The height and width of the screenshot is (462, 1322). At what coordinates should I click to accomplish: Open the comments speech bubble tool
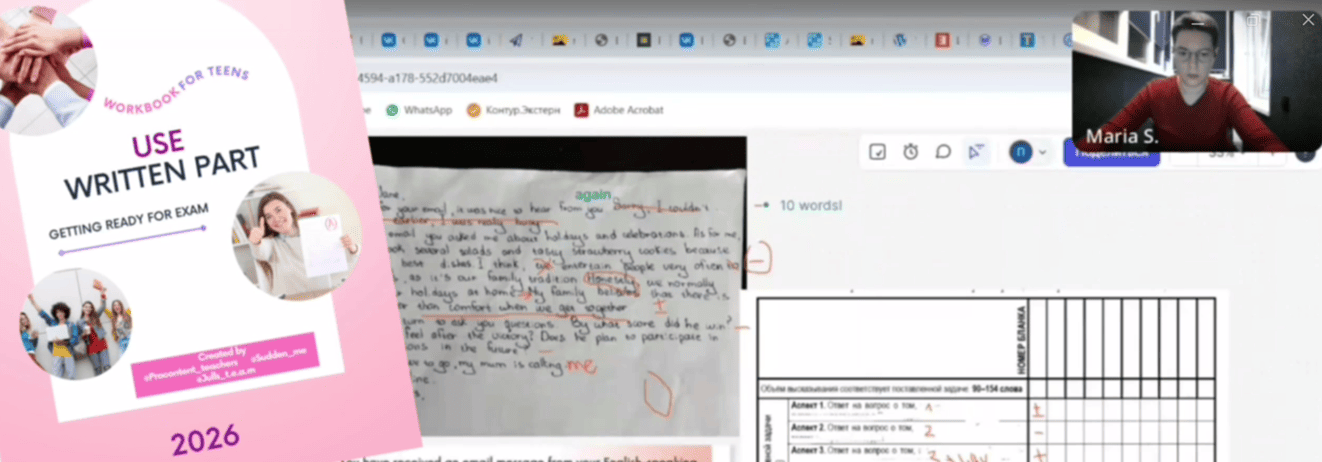tap(942, 152)
